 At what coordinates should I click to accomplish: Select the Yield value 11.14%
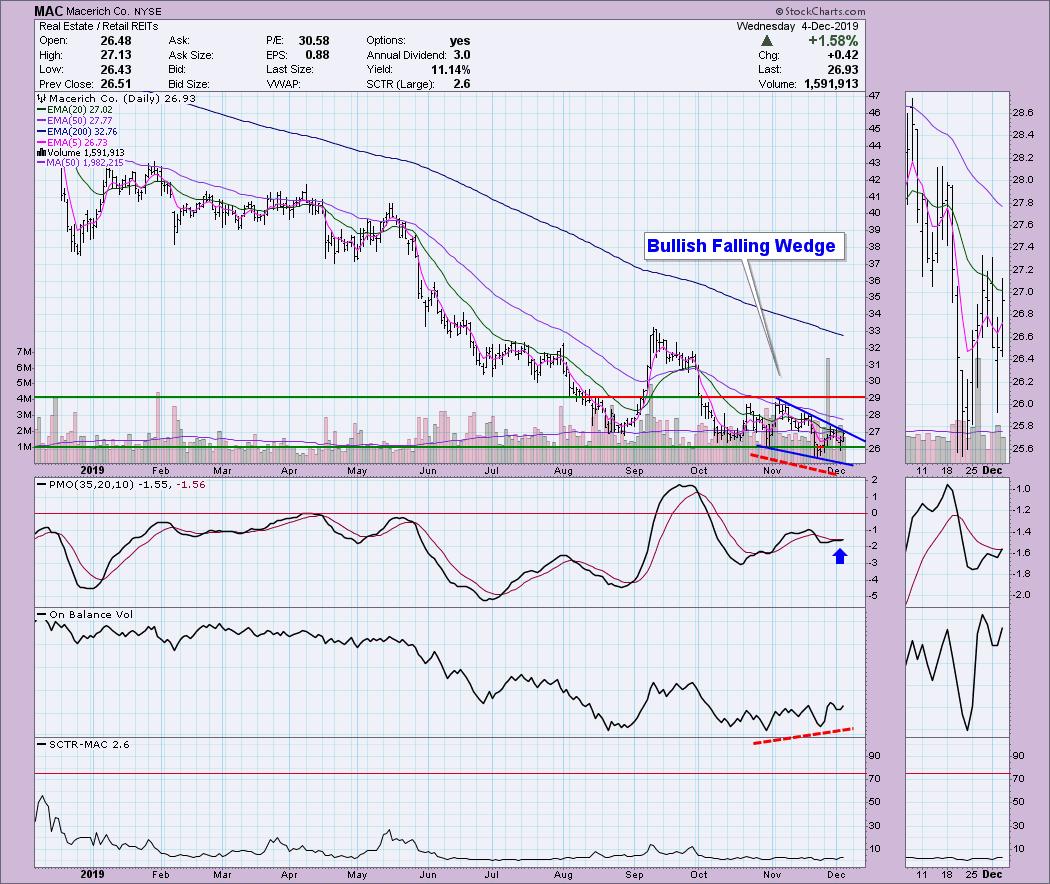pos(450,70)
